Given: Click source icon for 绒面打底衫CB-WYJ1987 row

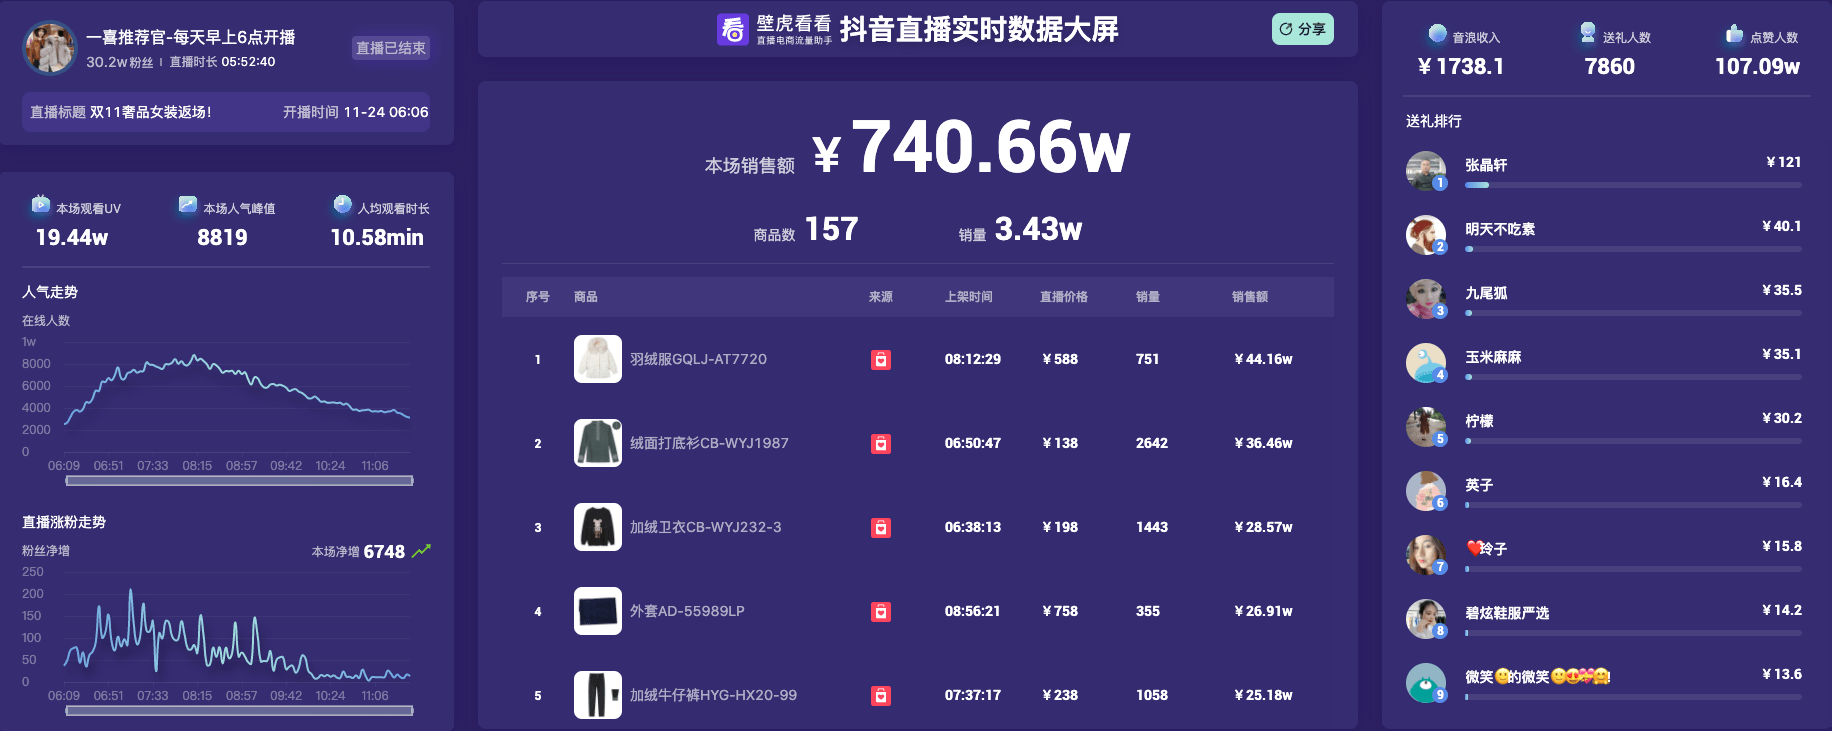Looking at the screenshot, I should [x=881, y=443].
